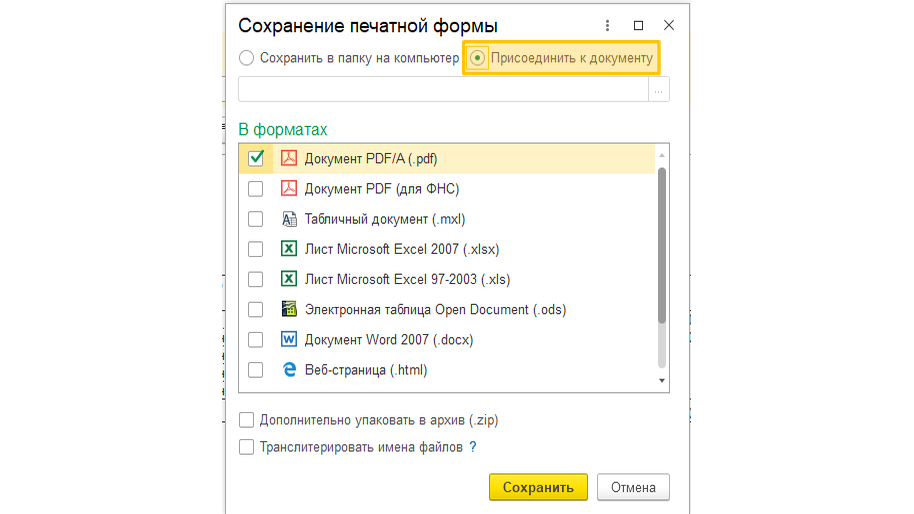Close the Сохранение печатной формы dialog
This screenshot has height=514, width=914.
(x=669, y=25)
